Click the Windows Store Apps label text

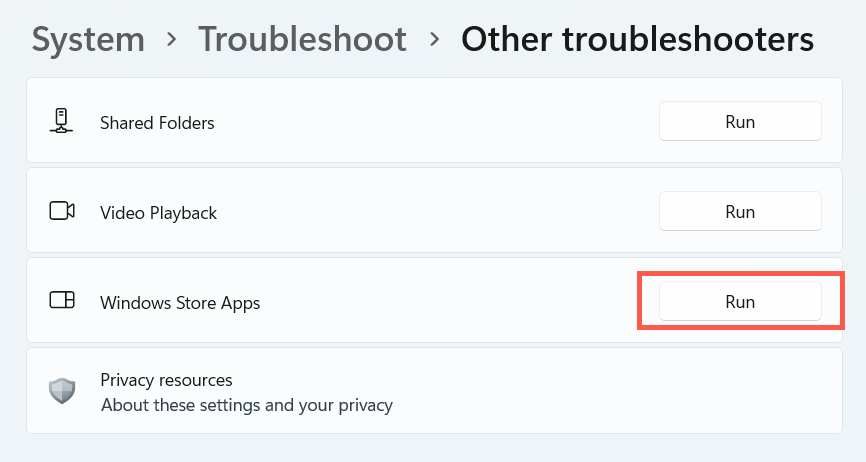[x=180, y=302]
